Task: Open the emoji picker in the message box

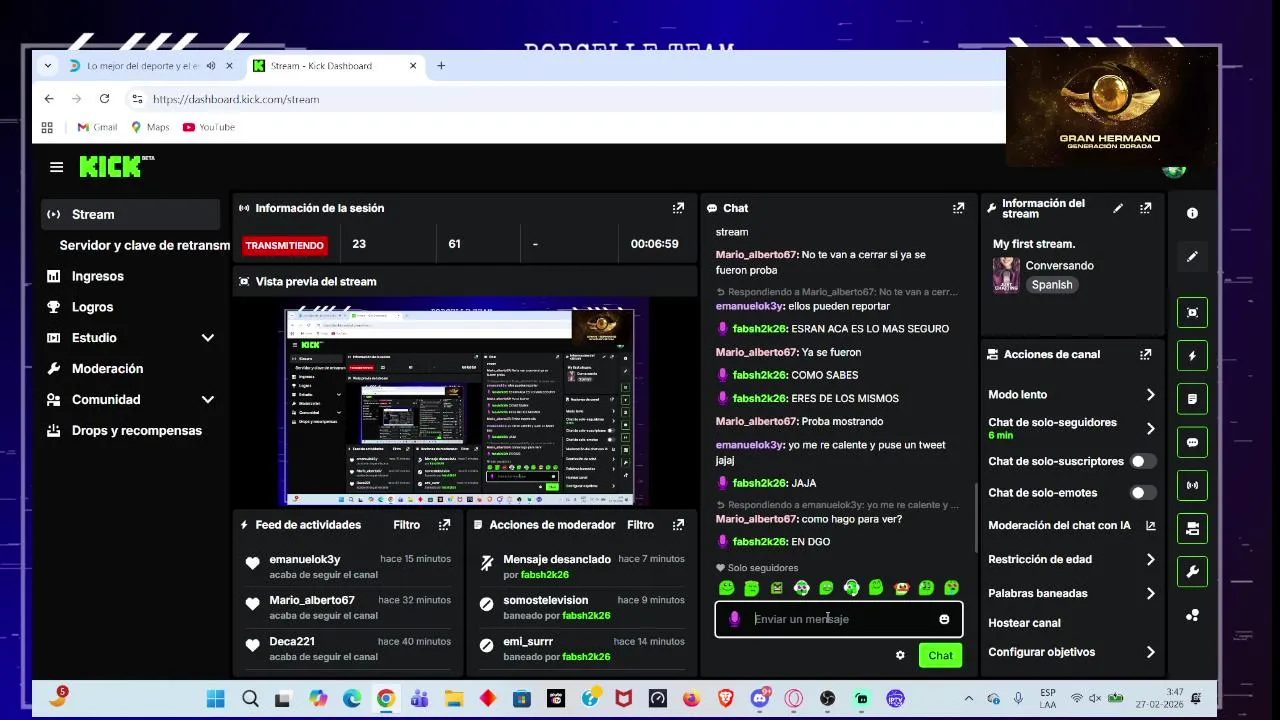Action: [x=944, y=619]
